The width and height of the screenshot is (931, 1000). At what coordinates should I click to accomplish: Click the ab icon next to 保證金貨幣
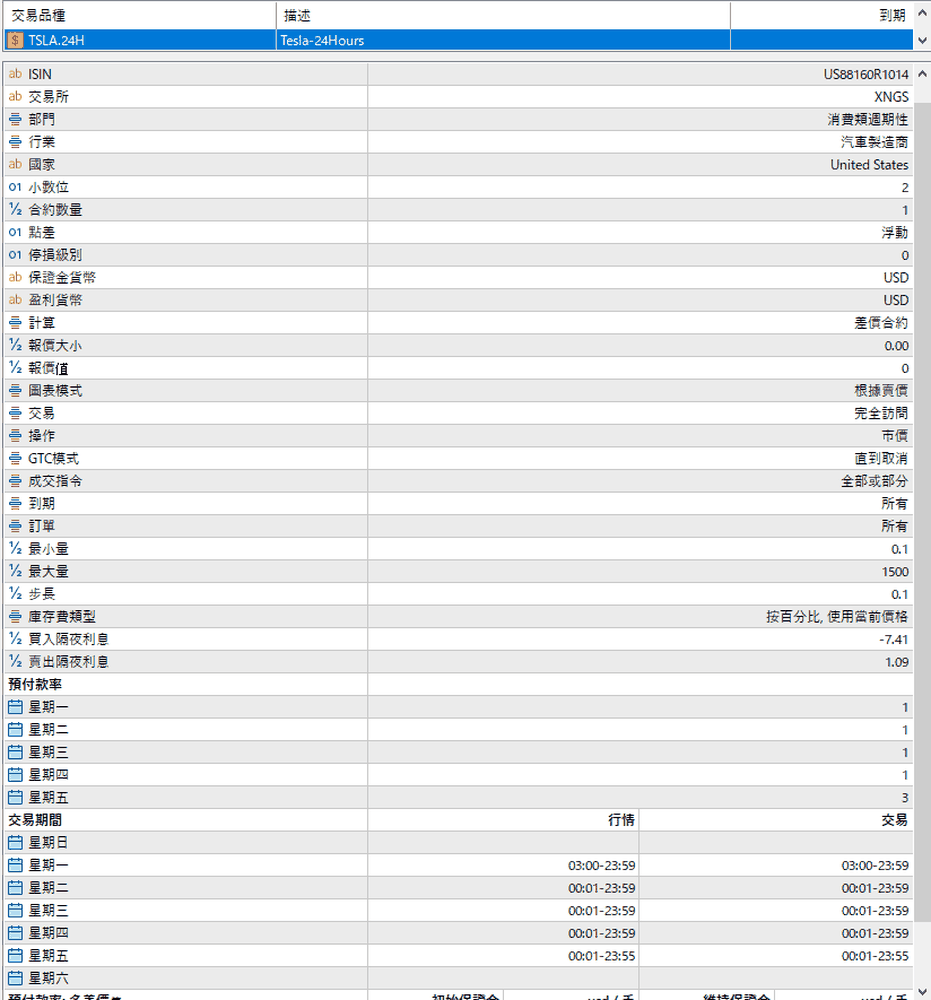click(x=15, y=277)
